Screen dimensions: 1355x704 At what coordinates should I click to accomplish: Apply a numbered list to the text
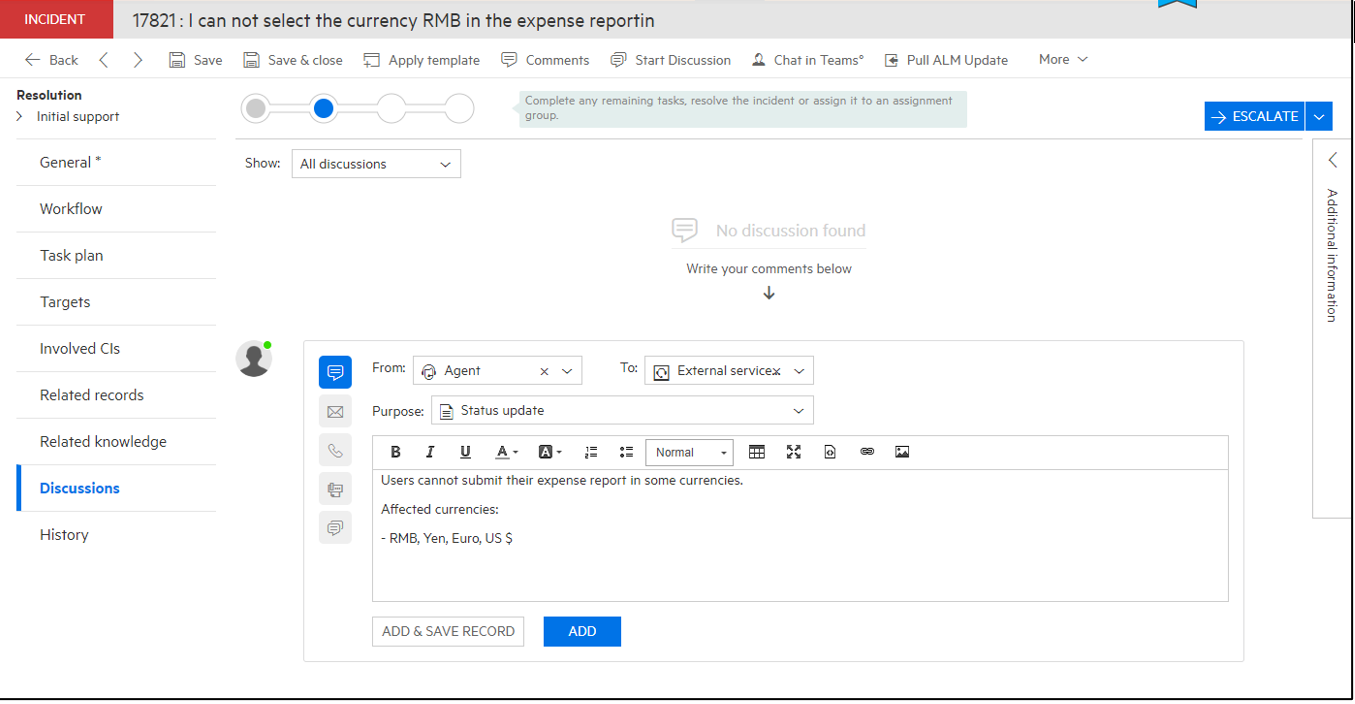click(x=591, y=451)
